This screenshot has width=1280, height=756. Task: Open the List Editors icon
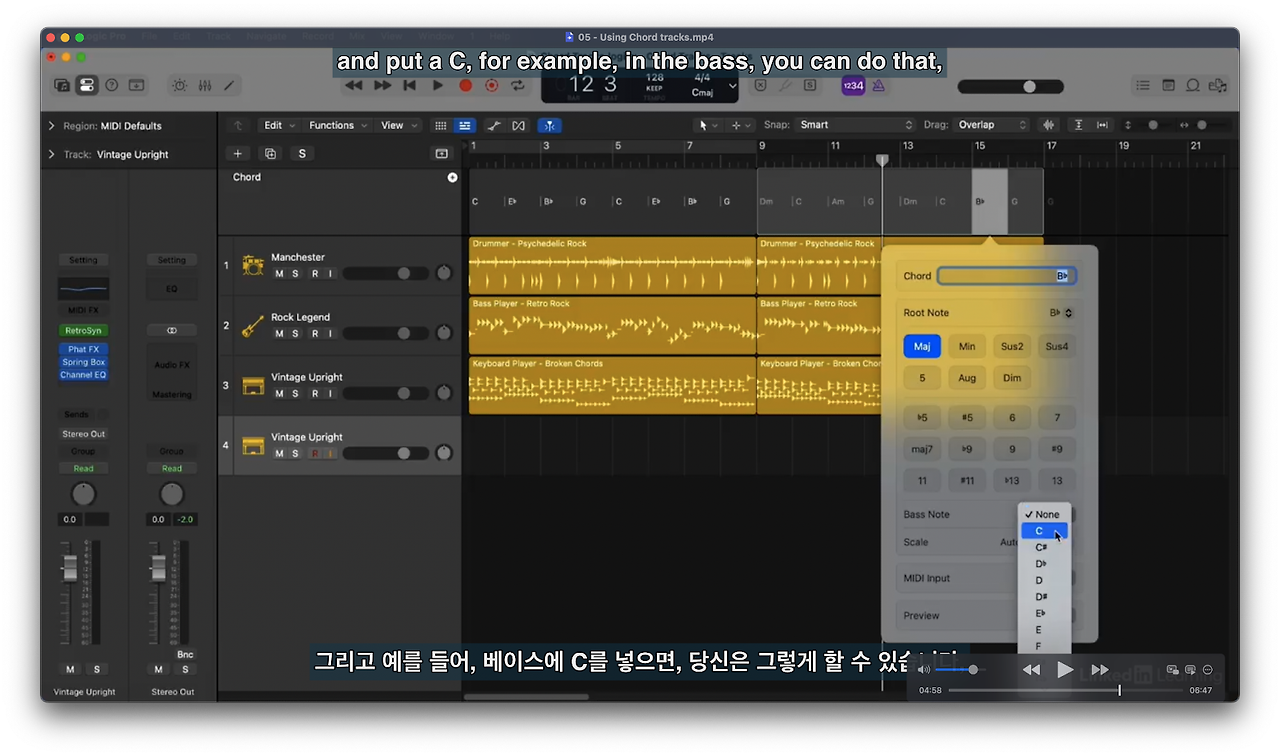pos(1143,86)
